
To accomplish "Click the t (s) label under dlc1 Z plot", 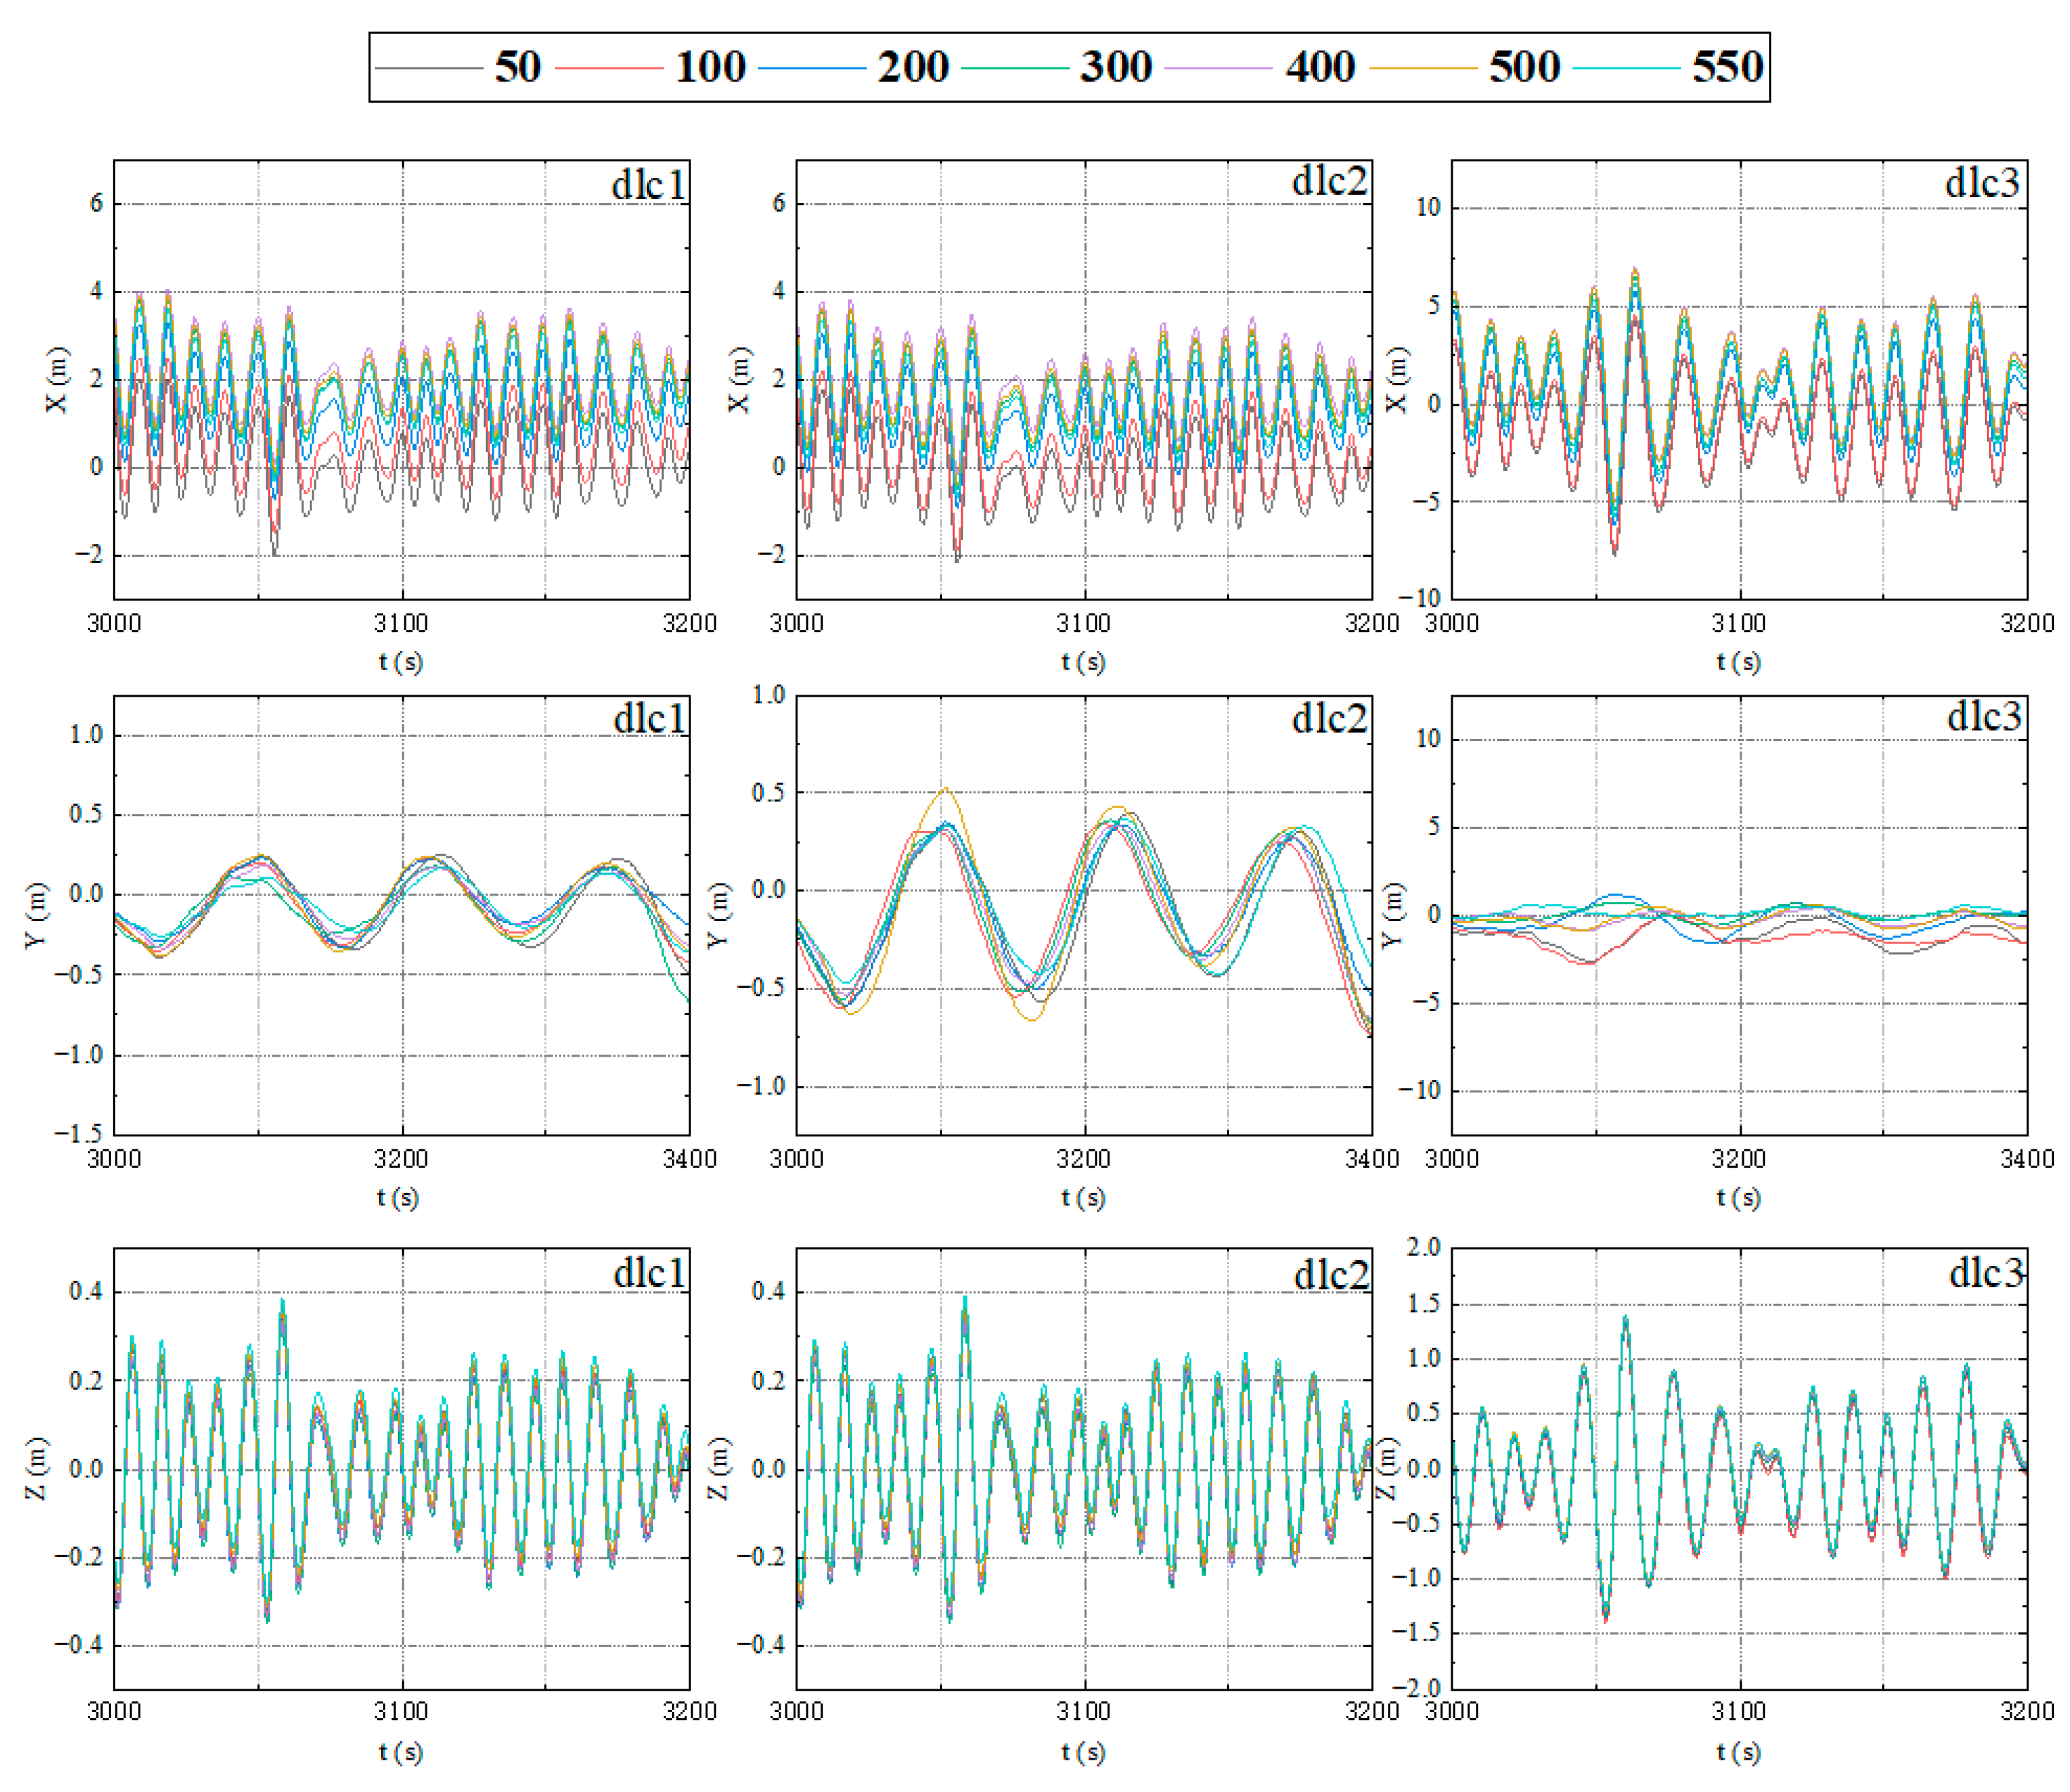I will point(401,1752).
